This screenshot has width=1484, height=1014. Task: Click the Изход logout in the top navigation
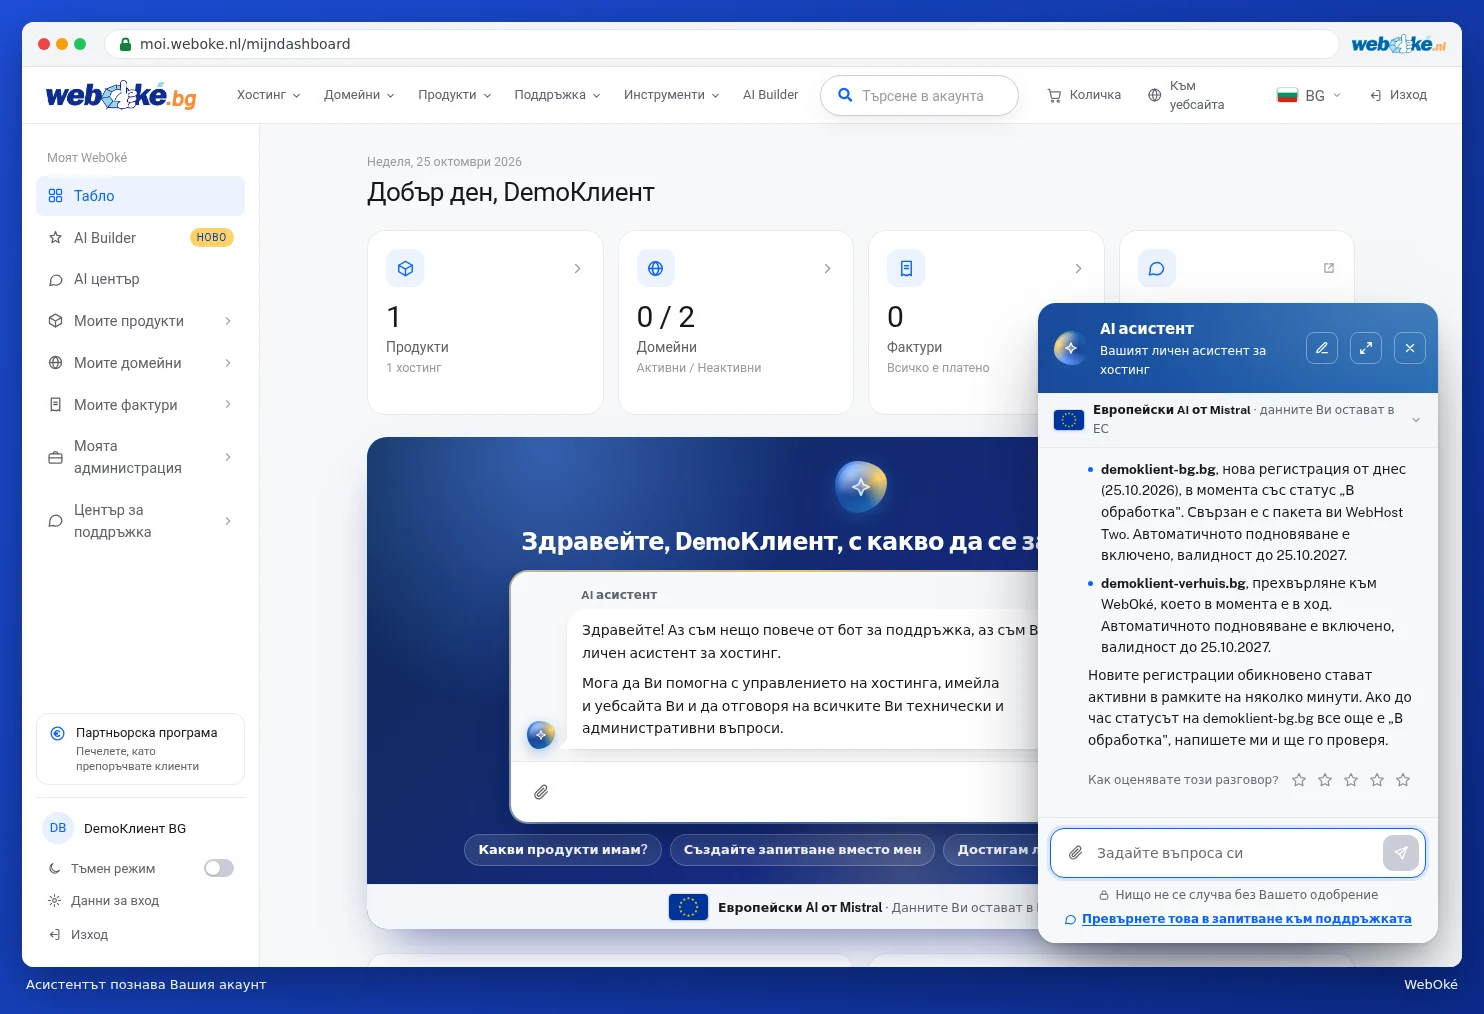pyautogui.click(x=1398, y=95)
